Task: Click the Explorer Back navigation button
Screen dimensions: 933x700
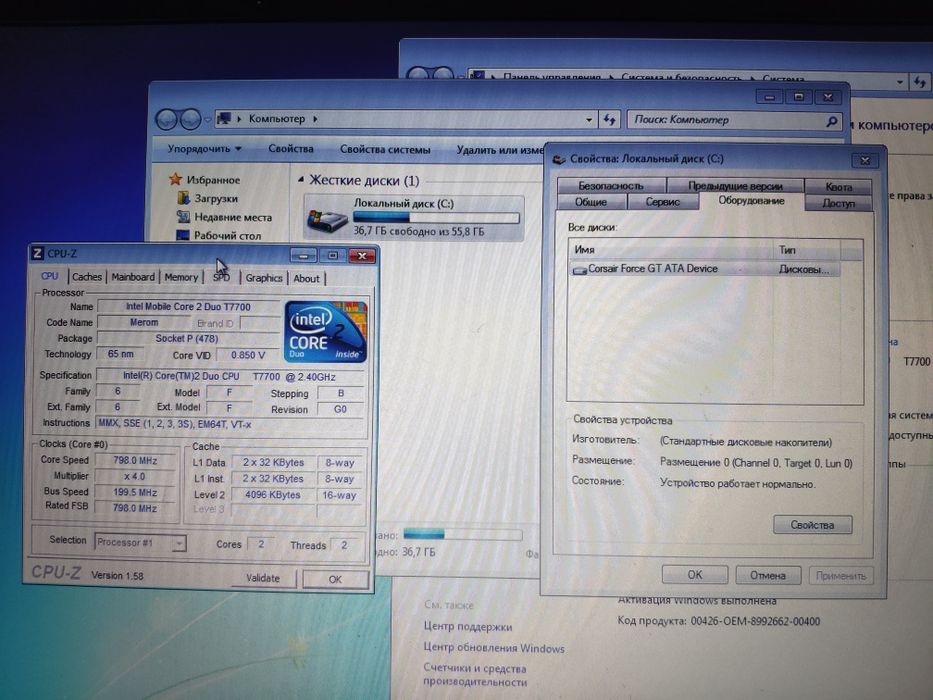Action: (167, 120)
